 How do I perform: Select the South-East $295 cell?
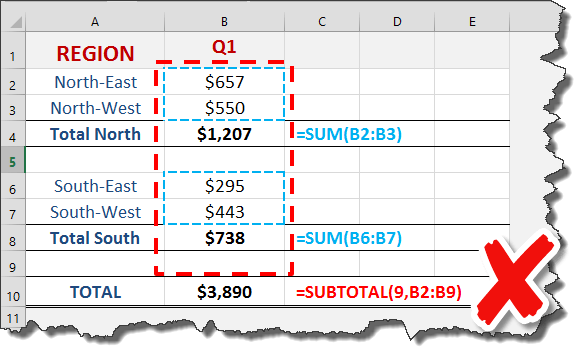(224, 186)
